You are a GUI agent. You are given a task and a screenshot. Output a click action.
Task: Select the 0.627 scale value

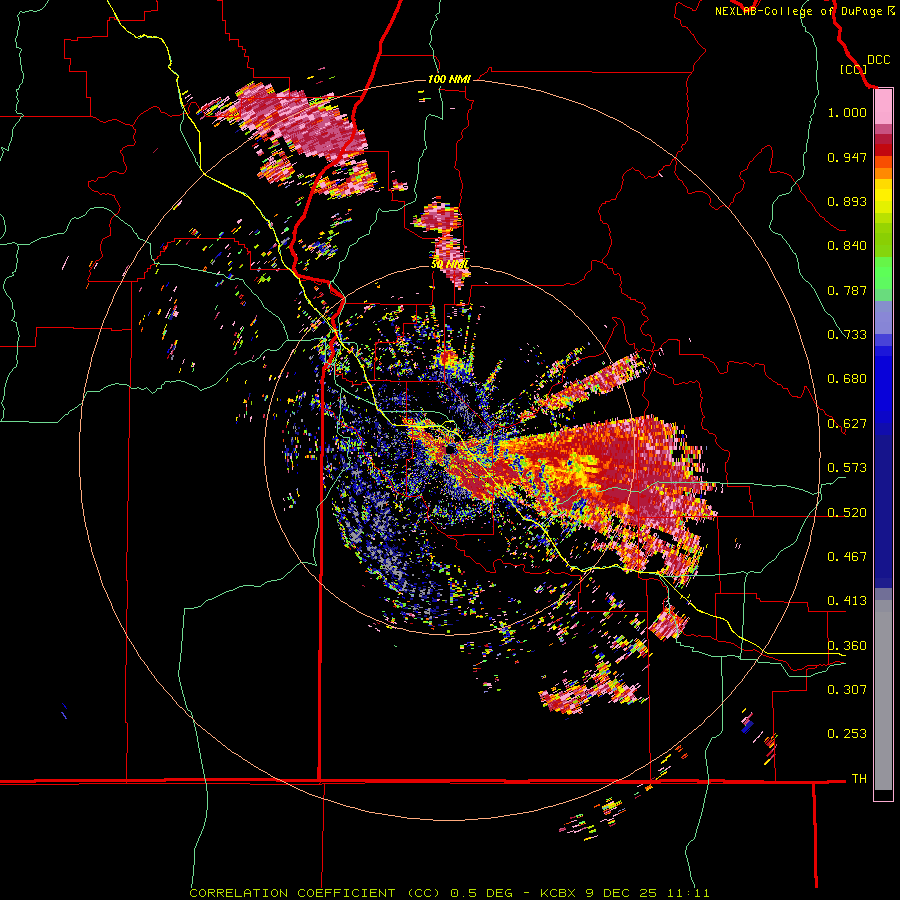pos(847,424)
